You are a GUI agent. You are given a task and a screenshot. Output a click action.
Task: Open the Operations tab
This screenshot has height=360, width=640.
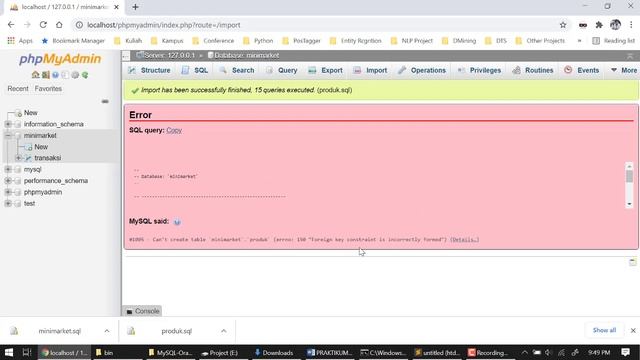[x=423, y=70]
